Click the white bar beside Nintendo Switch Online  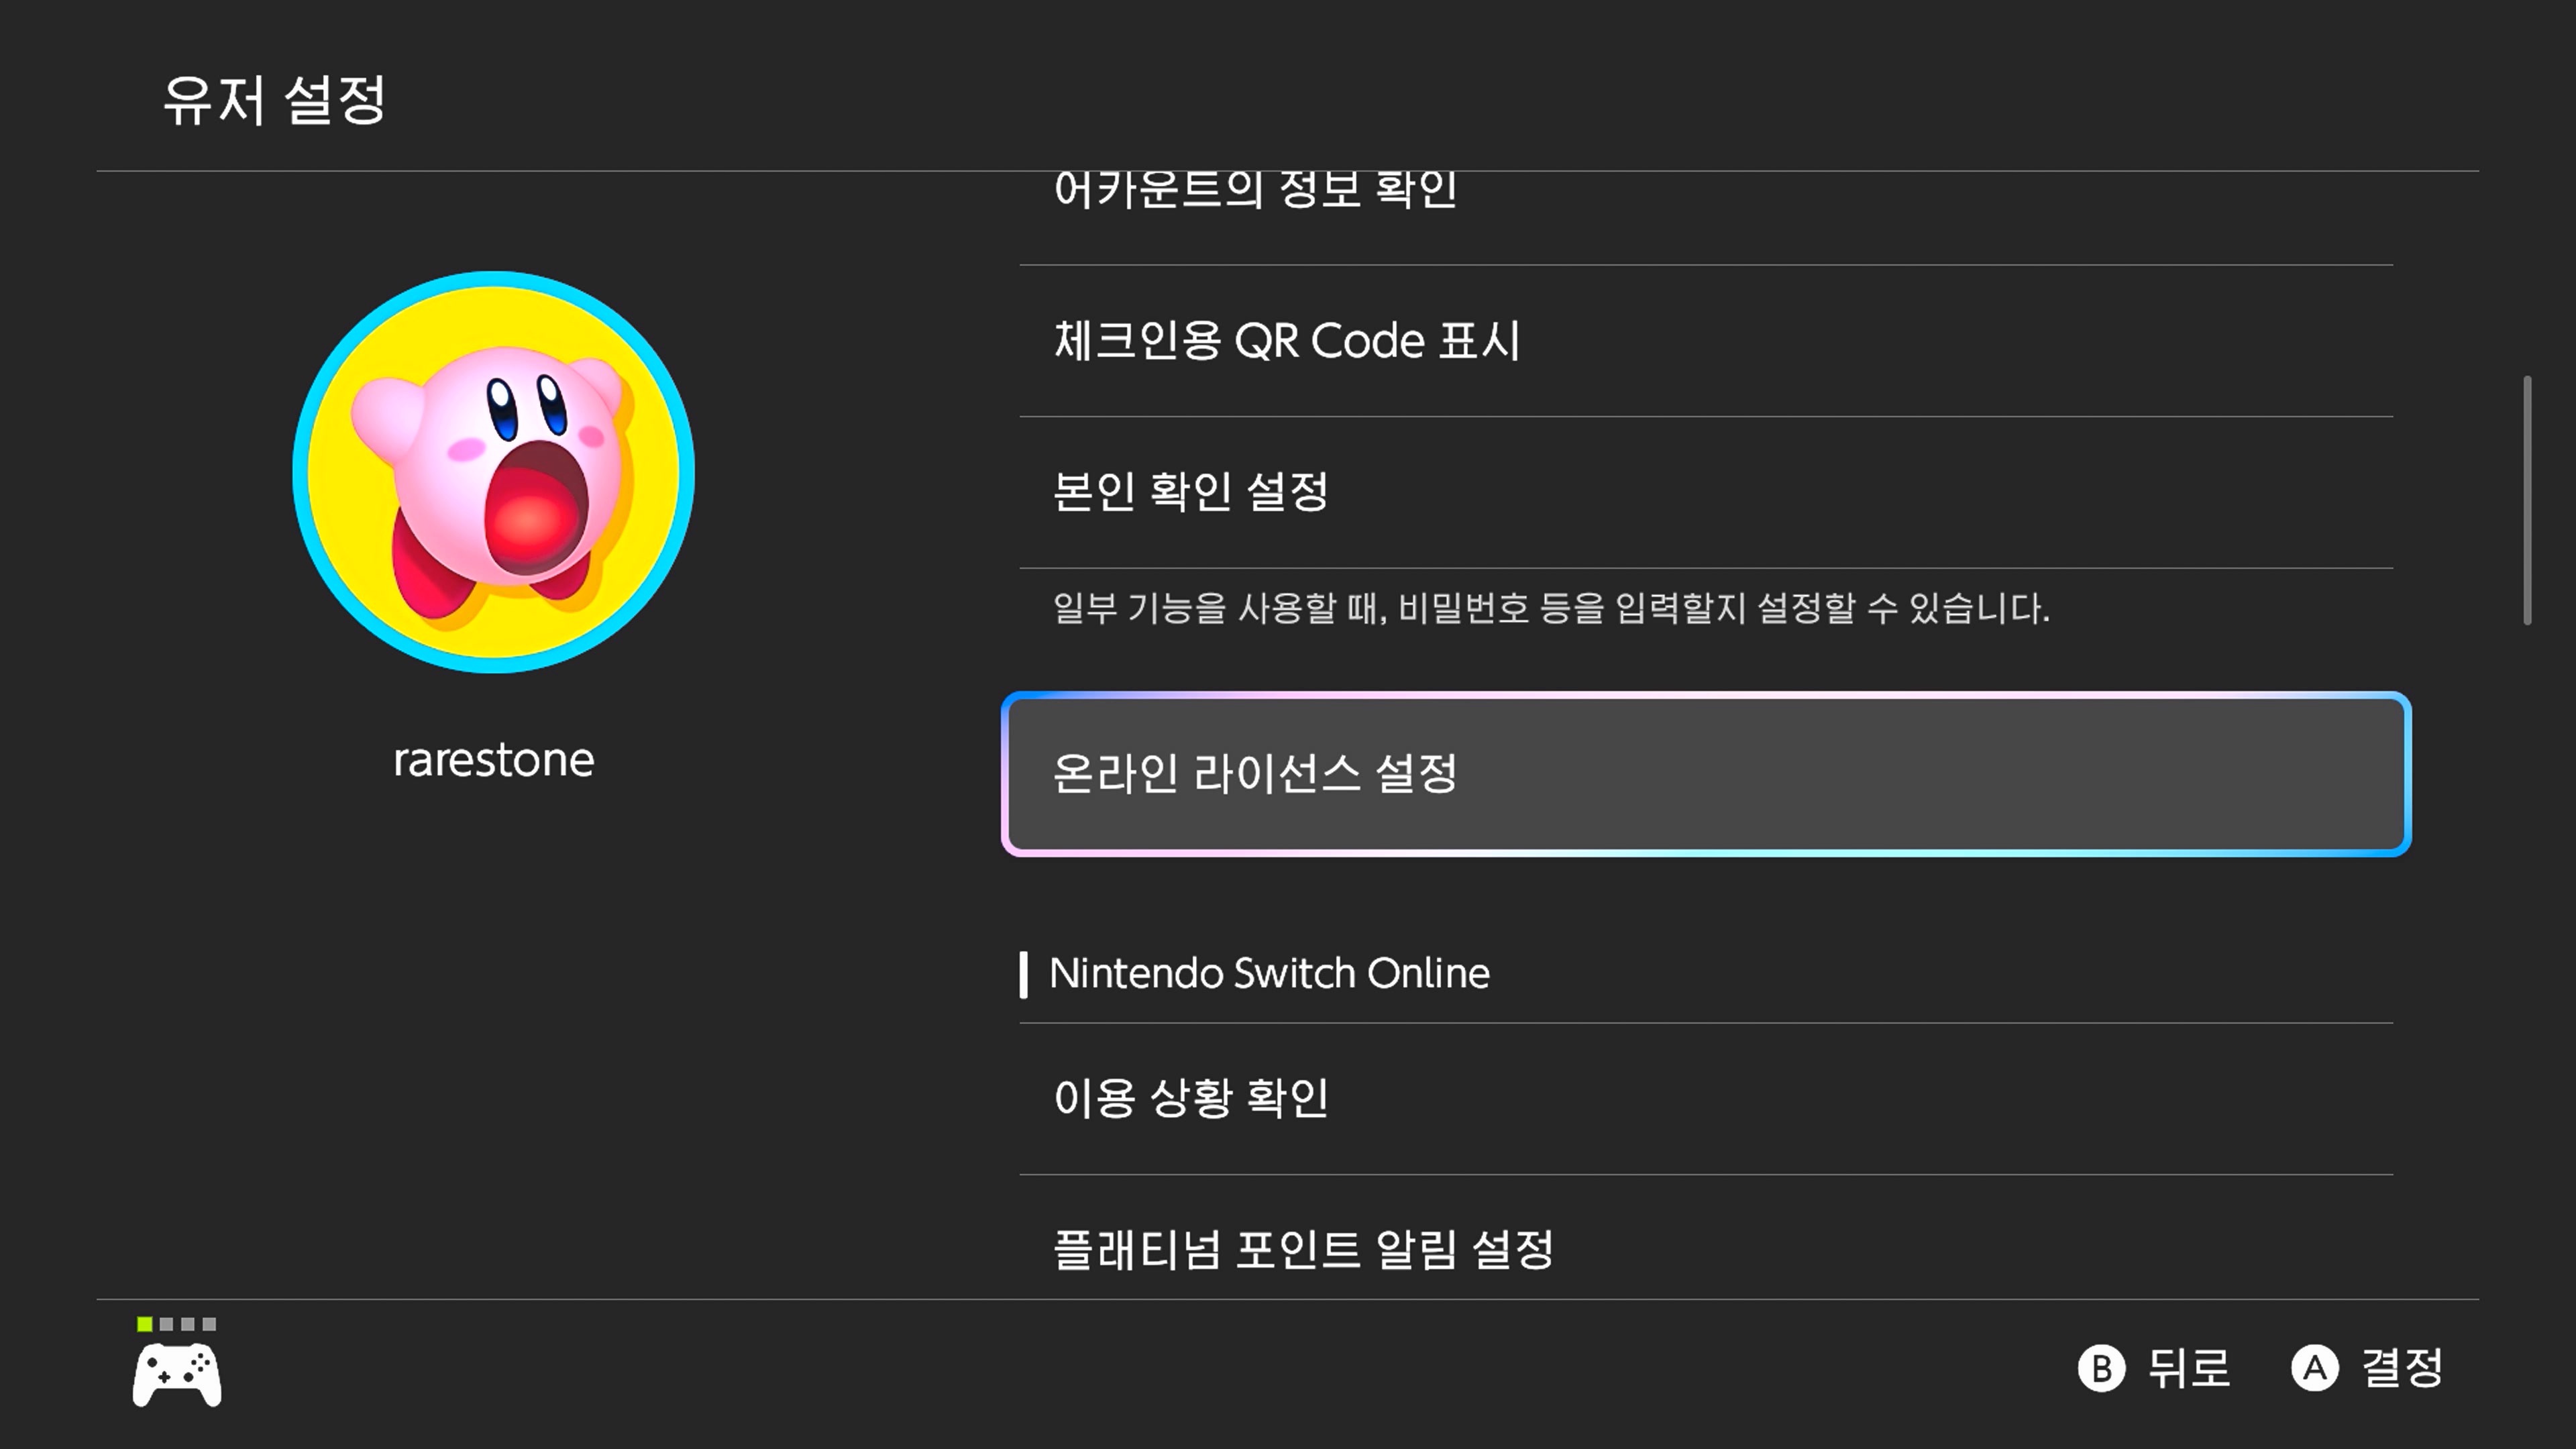[1023, 974]
